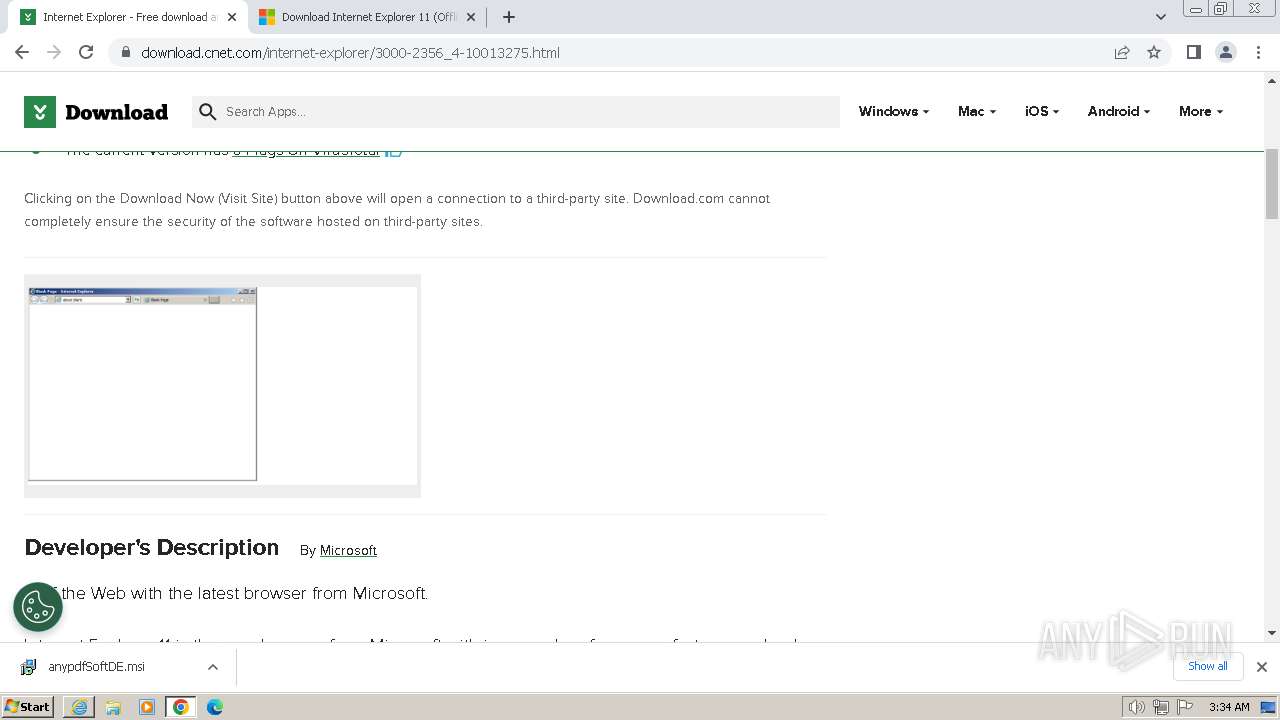This screenshot has width=1280, height=720.
Task: Open the Microsoft developer link
Action: click(x=348, y=550)
